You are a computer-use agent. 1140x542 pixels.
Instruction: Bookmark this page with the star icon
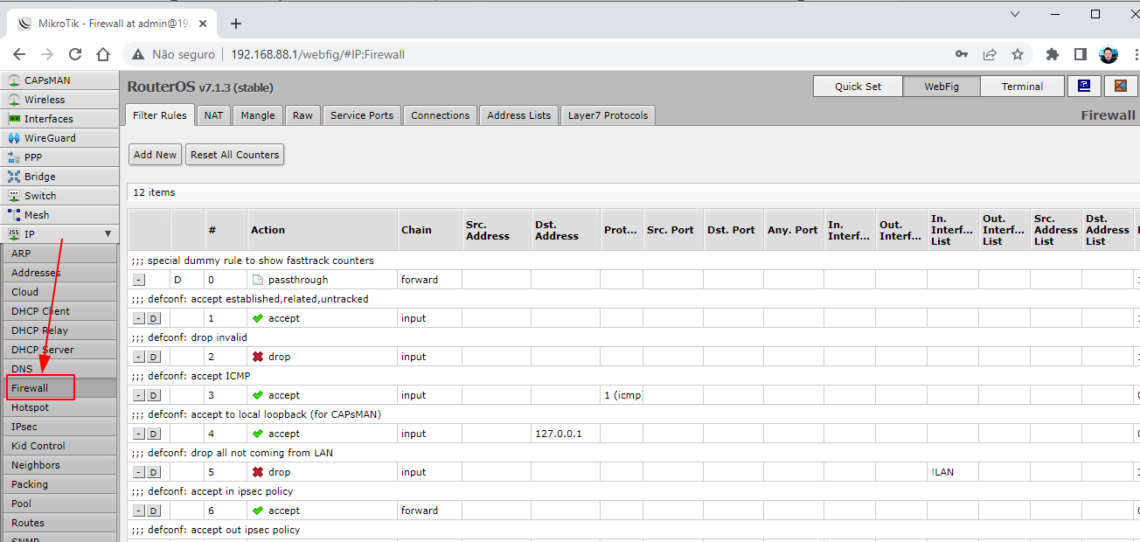click(x=1017, y=54)
